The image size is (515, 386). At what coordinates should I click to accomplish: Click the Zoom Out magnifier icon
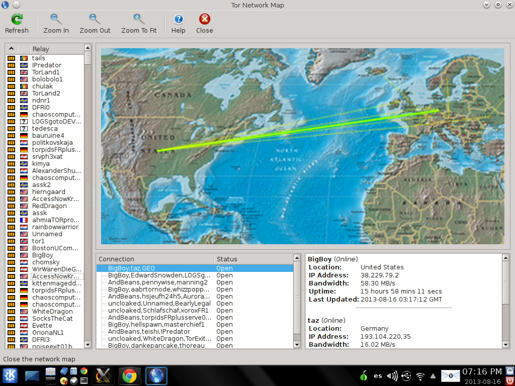pos(95,19)
